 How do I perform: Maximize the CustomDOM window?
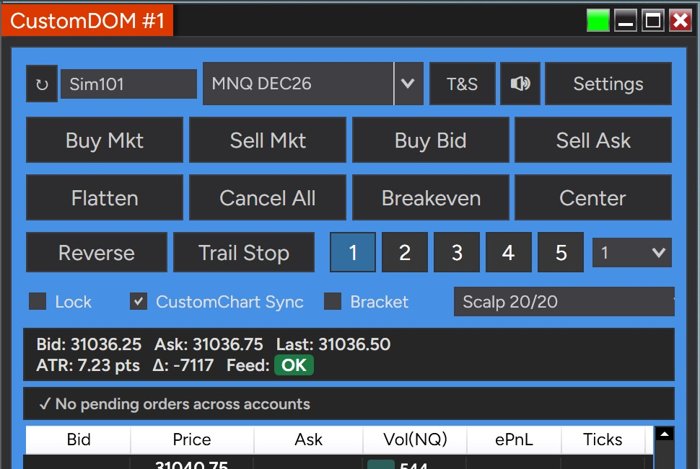(x=653, y=21)
